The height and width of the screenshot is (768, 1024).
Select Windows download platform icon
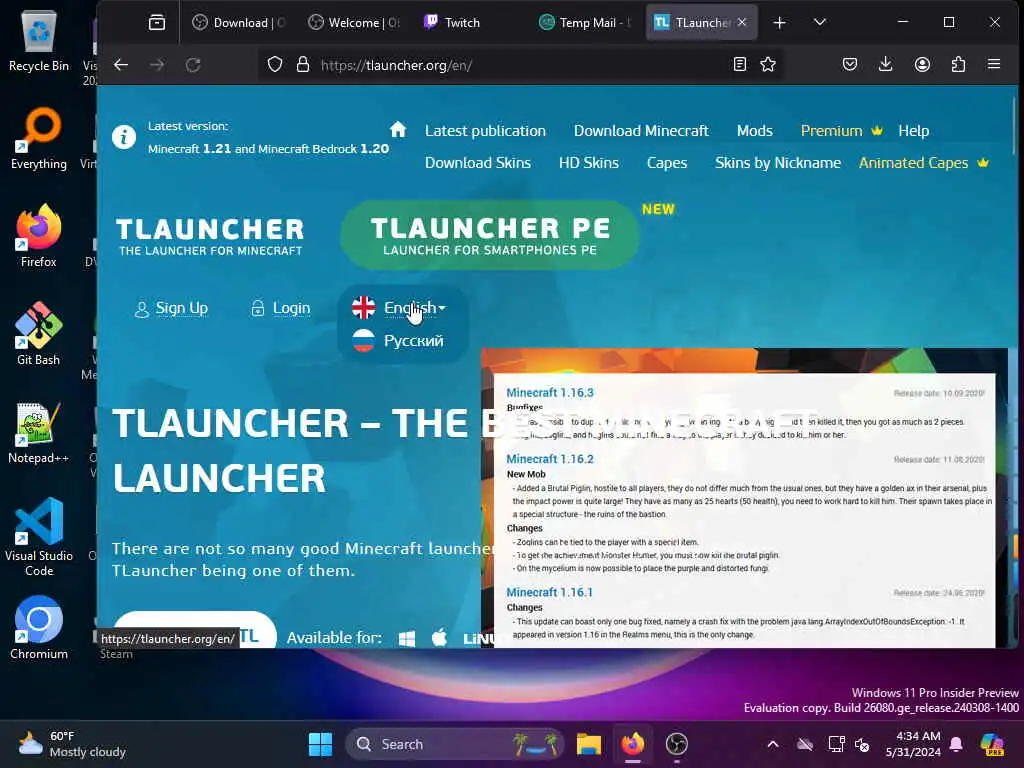[x=407, y=638]
